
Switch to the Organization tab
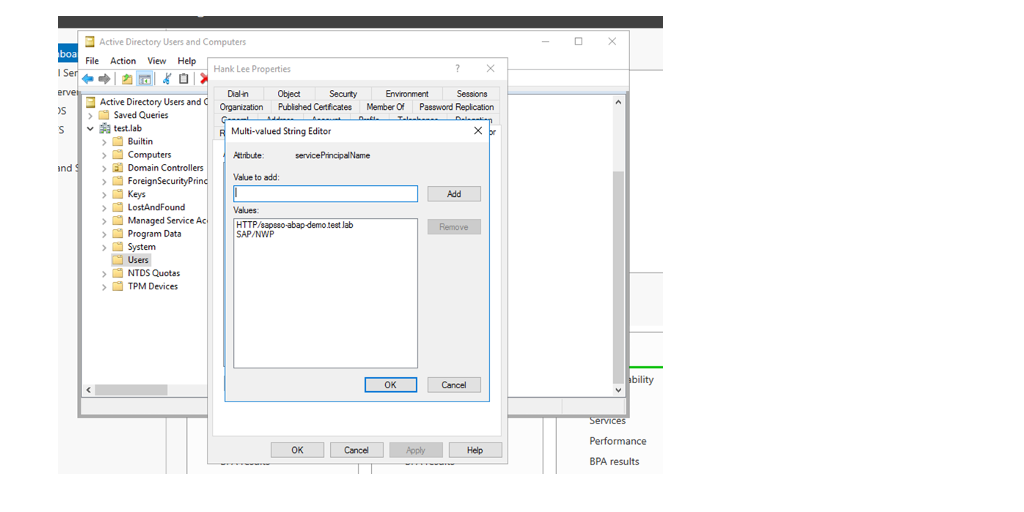click(x=242, y=107)
